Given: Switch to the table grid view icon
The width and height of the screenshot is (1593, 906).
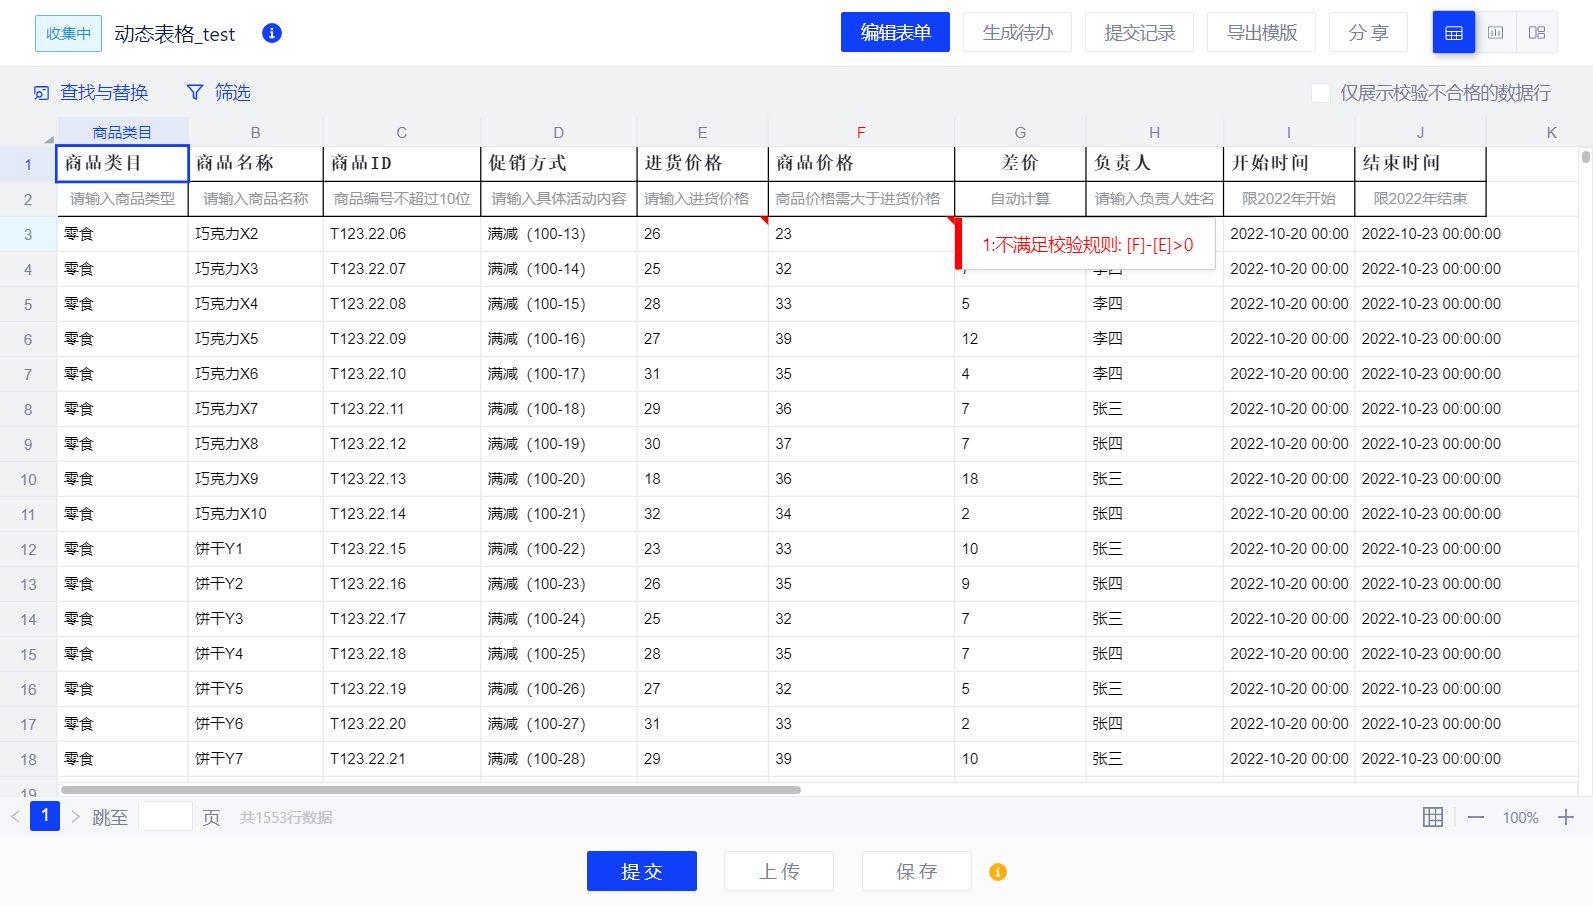Looking at the screenshot, I should (x=1453, y=33).
